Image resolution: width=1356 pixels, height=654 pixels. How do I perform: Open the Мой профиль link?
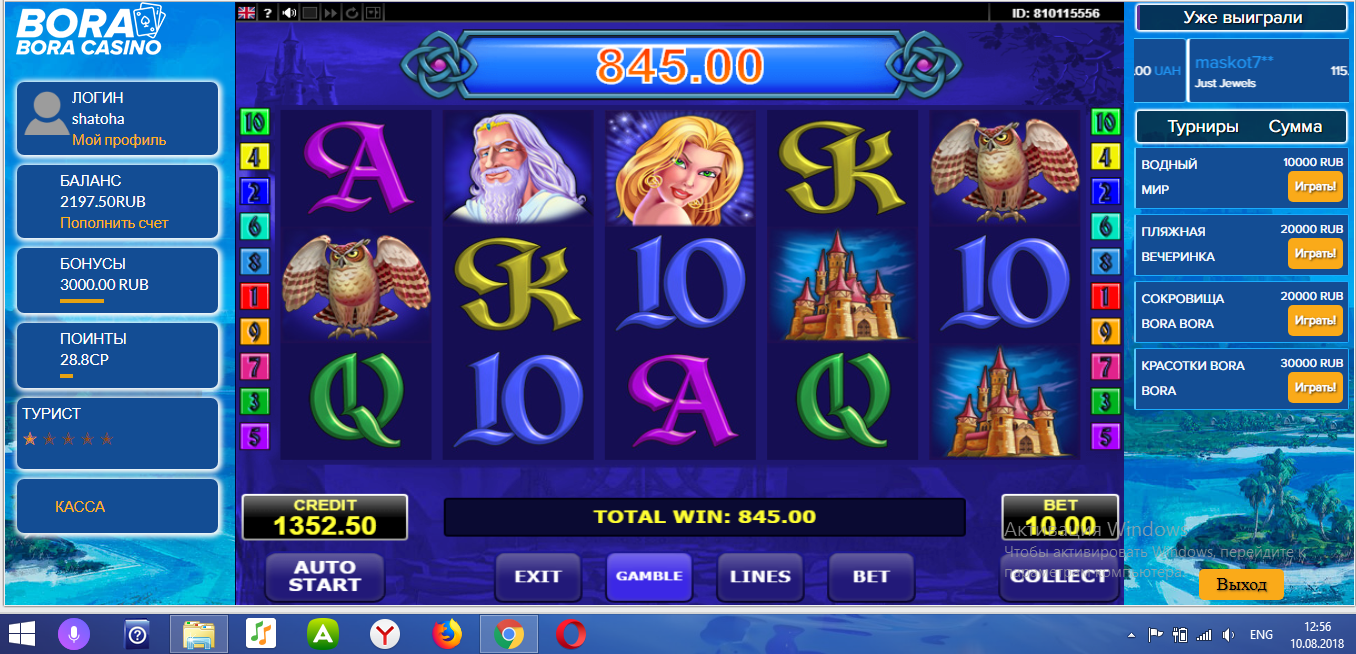coord(119,140)
